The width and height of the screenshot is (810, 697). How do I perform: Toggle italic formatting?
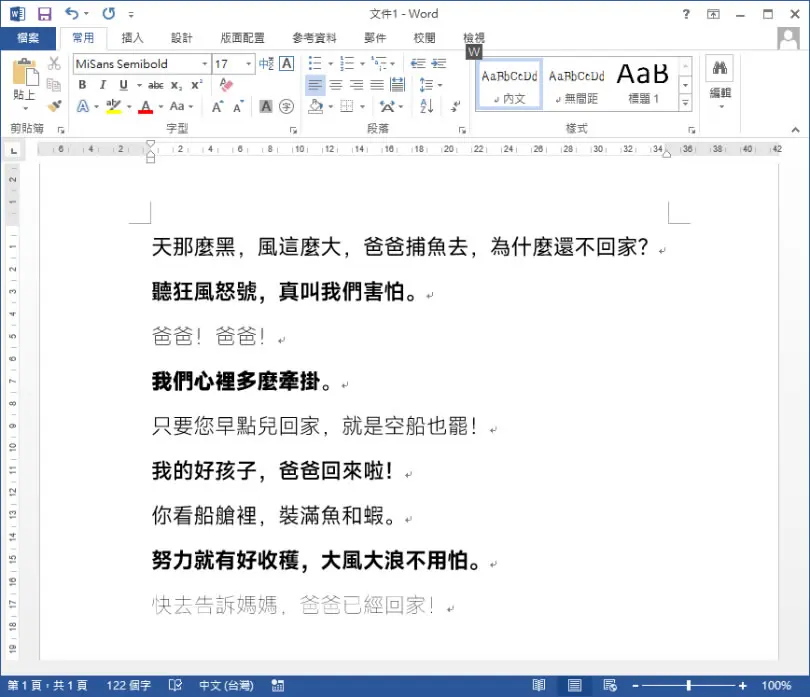103,85
